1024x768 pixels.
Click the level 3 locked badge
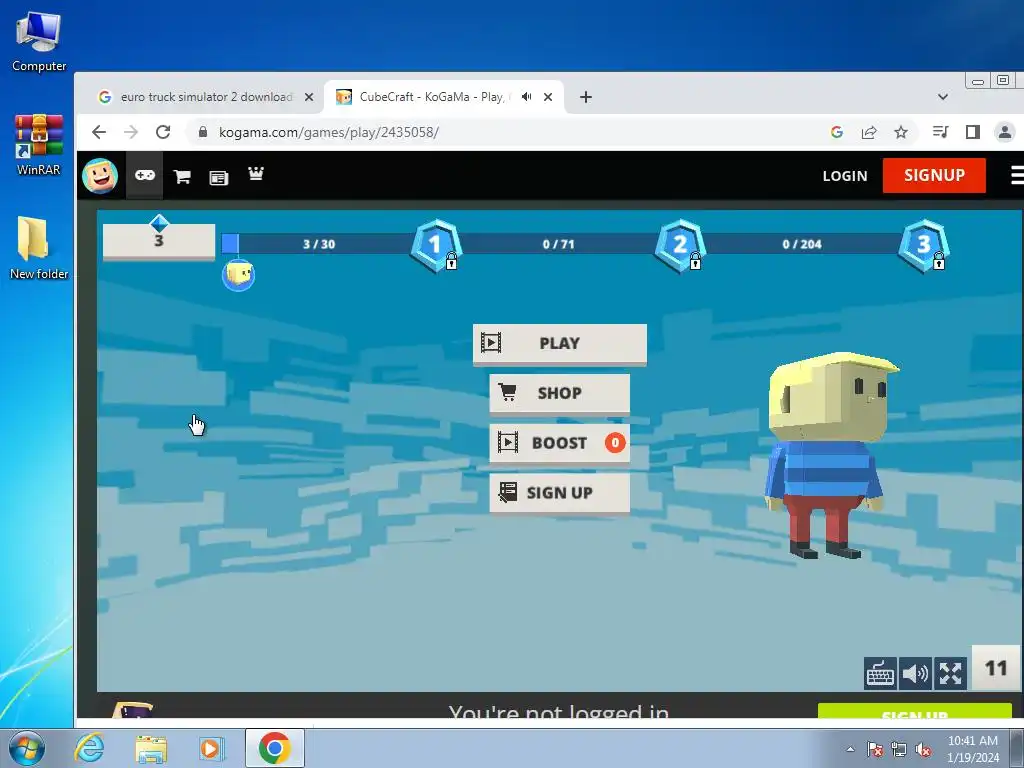(923, 246)
